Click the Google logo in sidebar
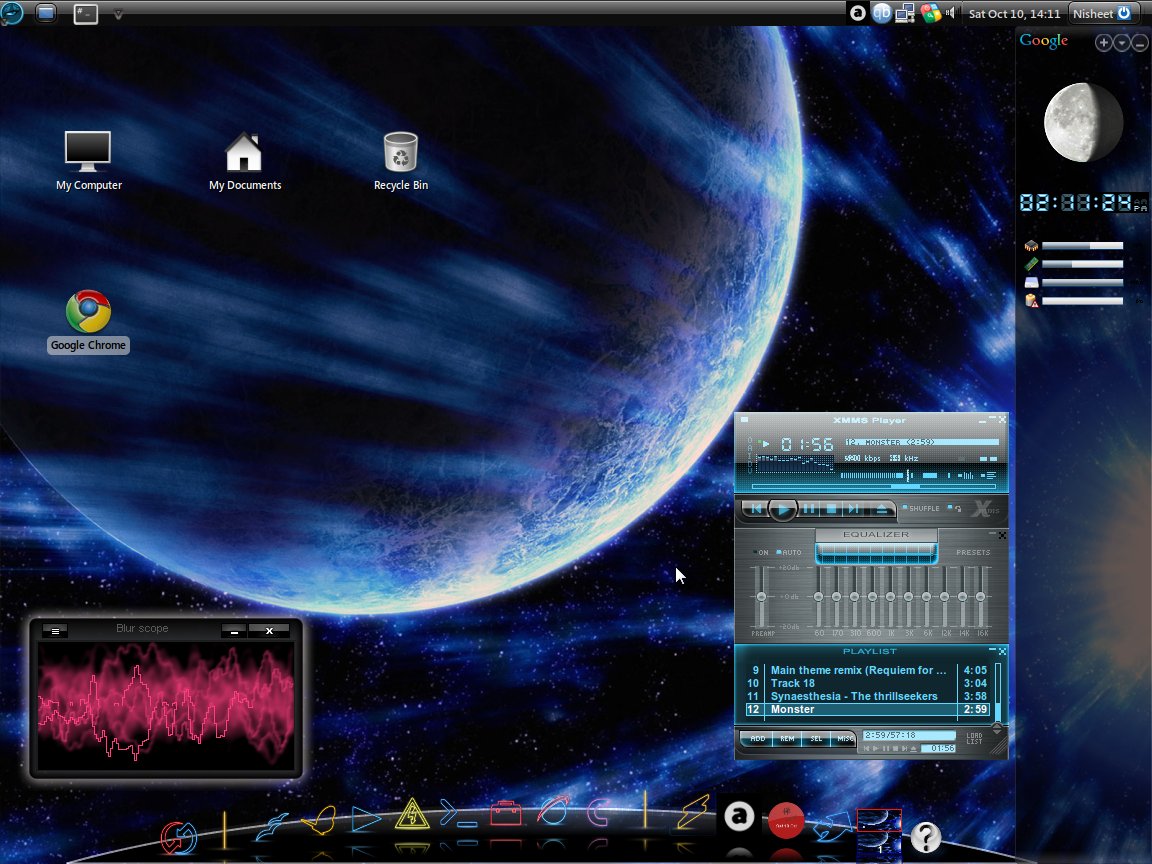This screenshot has height=864, width=1152. (x=1043, y=40)
